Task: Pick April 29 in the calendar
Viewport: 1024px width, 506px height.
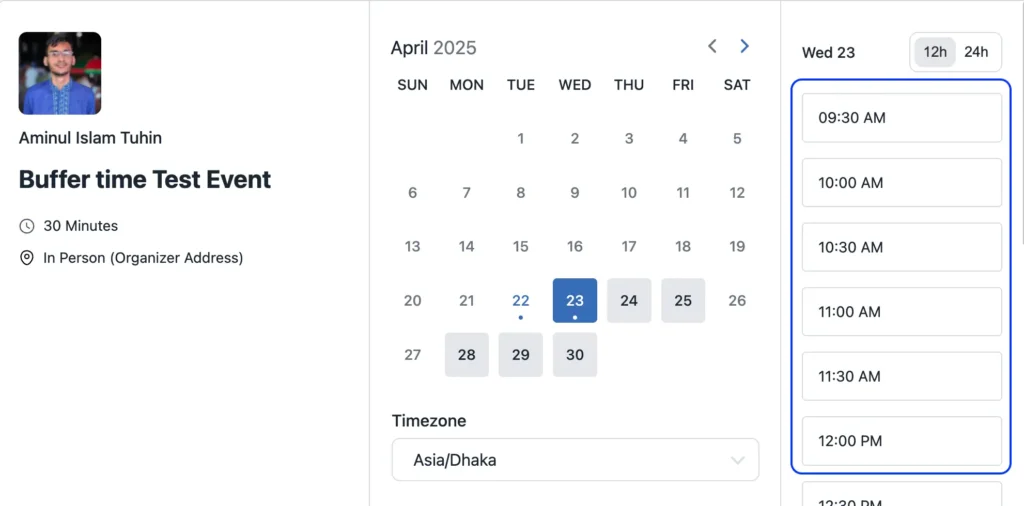Action: 520,355
